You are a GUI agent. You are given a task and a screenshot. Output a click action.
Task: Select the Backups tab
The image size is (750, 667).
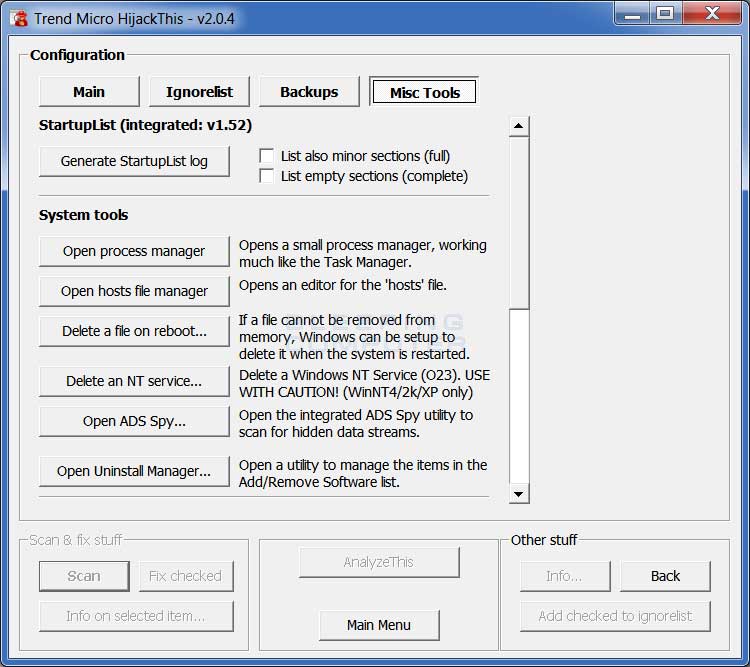[309, 91]
